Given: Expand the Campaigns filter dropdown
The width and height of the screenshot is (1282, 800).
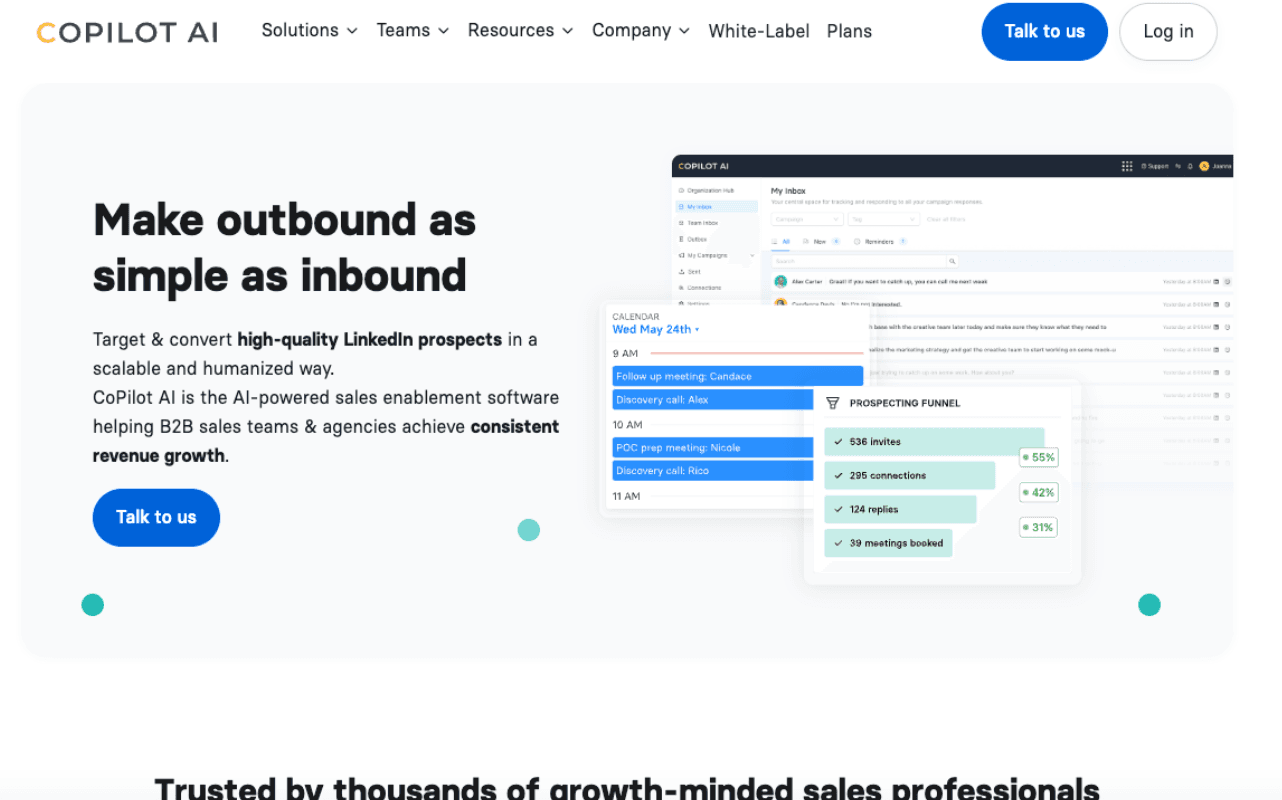Looking at the screenshot, I should [x=808, y=219].
